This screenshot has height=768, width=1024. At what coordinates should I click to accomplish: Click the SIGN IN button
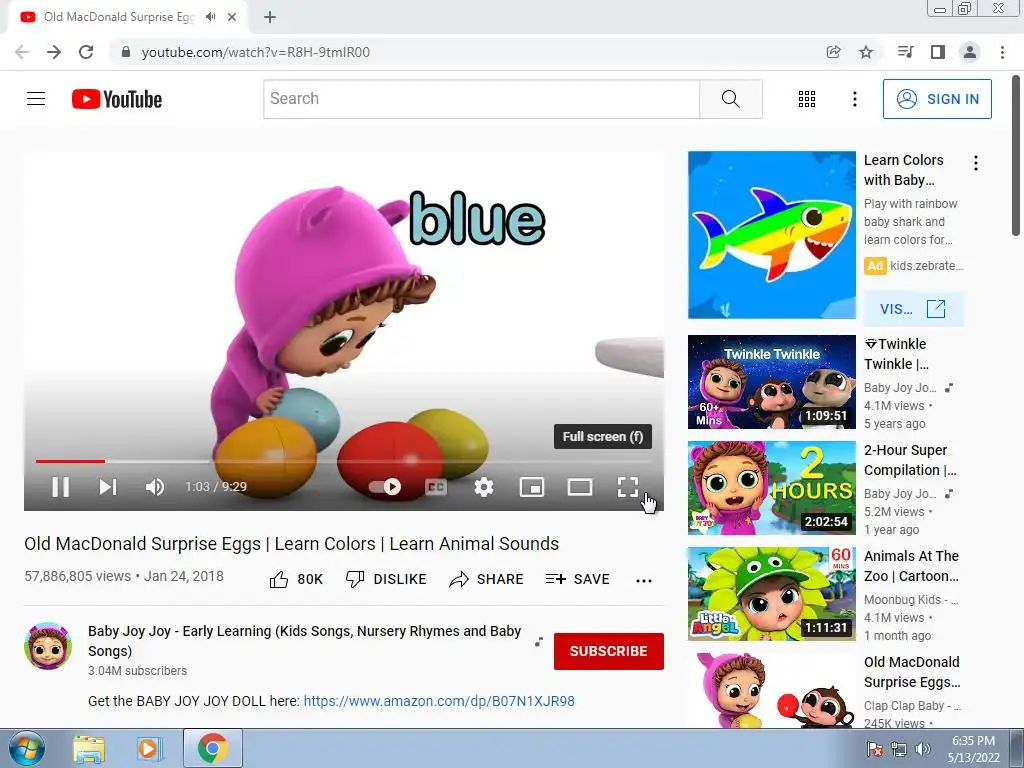coord(937,99)
